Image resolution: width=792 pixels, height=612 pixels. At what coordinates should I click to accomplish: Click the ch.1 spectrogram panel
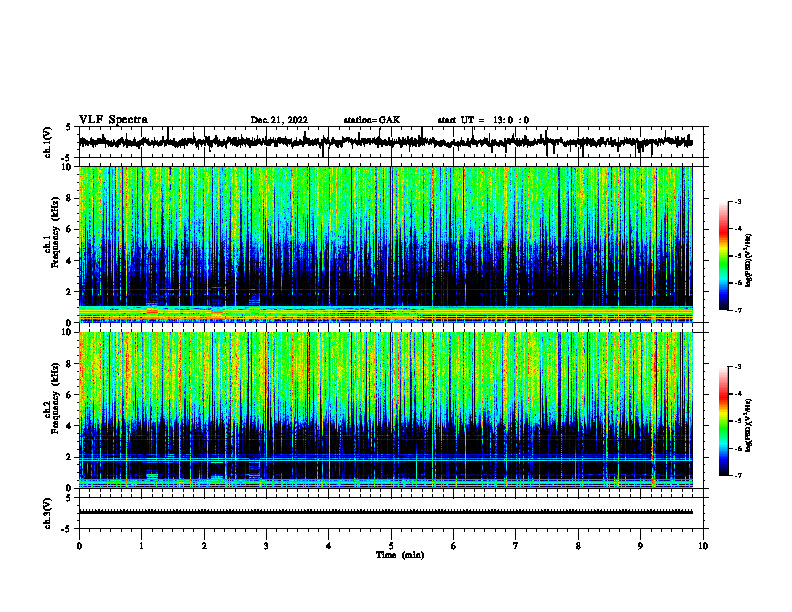[x=385, y=244]
